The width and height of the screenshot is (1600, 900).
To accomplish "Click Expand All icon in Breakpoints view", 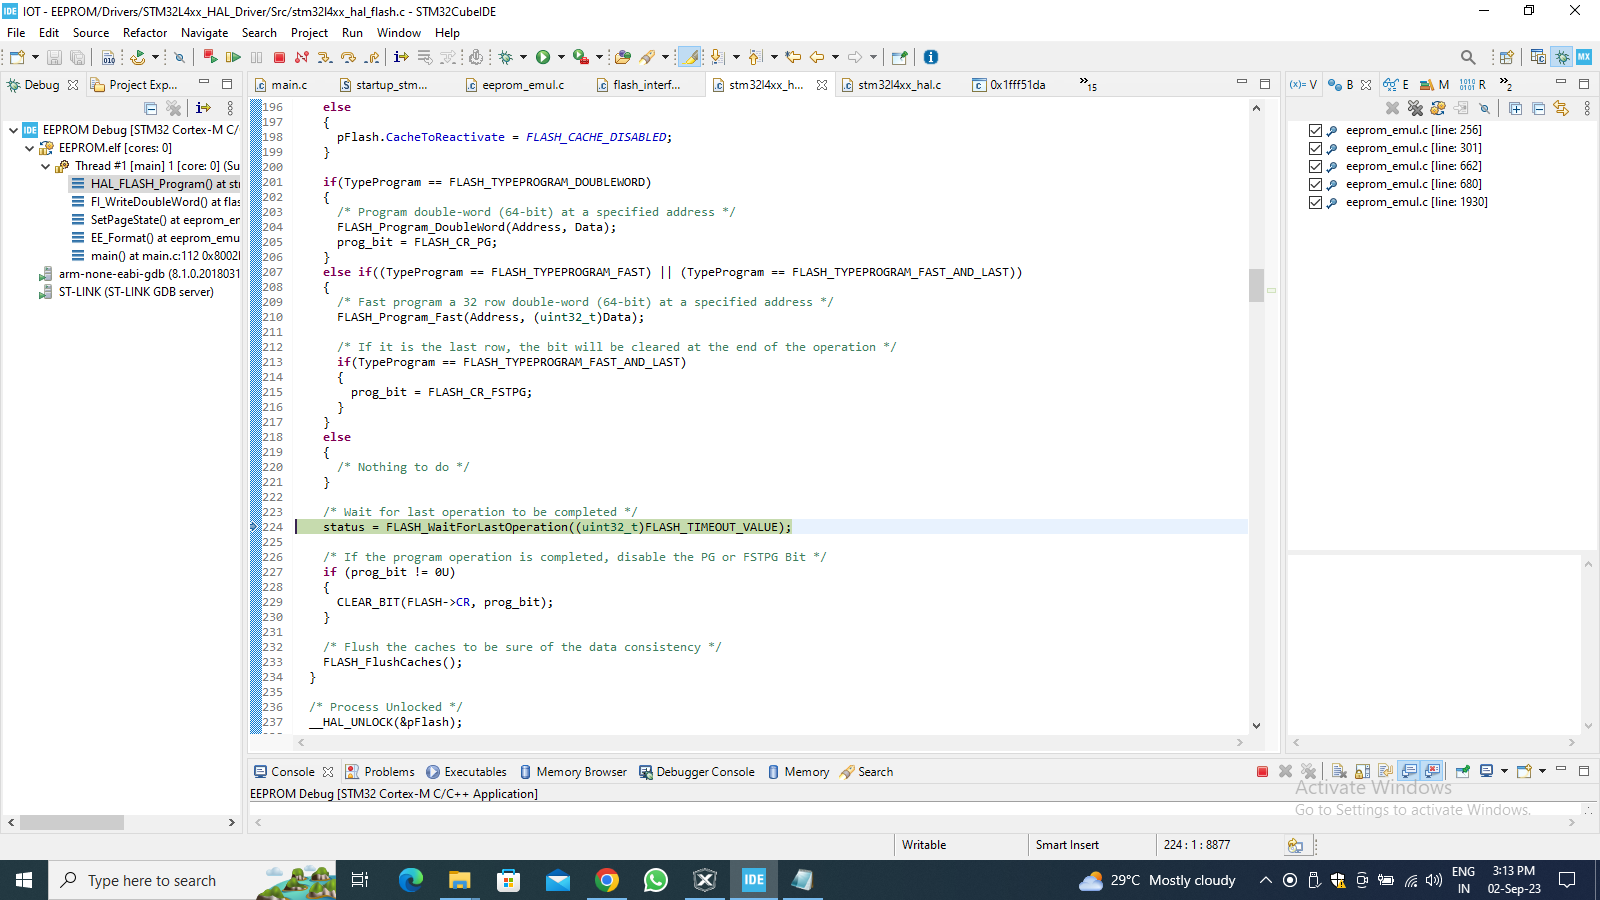I will pos(1515,108).
